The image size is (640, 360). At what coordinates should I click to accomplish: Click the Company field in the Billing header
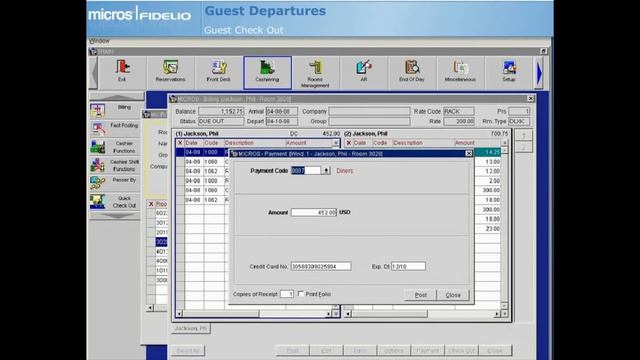click(x=369, y=111)
